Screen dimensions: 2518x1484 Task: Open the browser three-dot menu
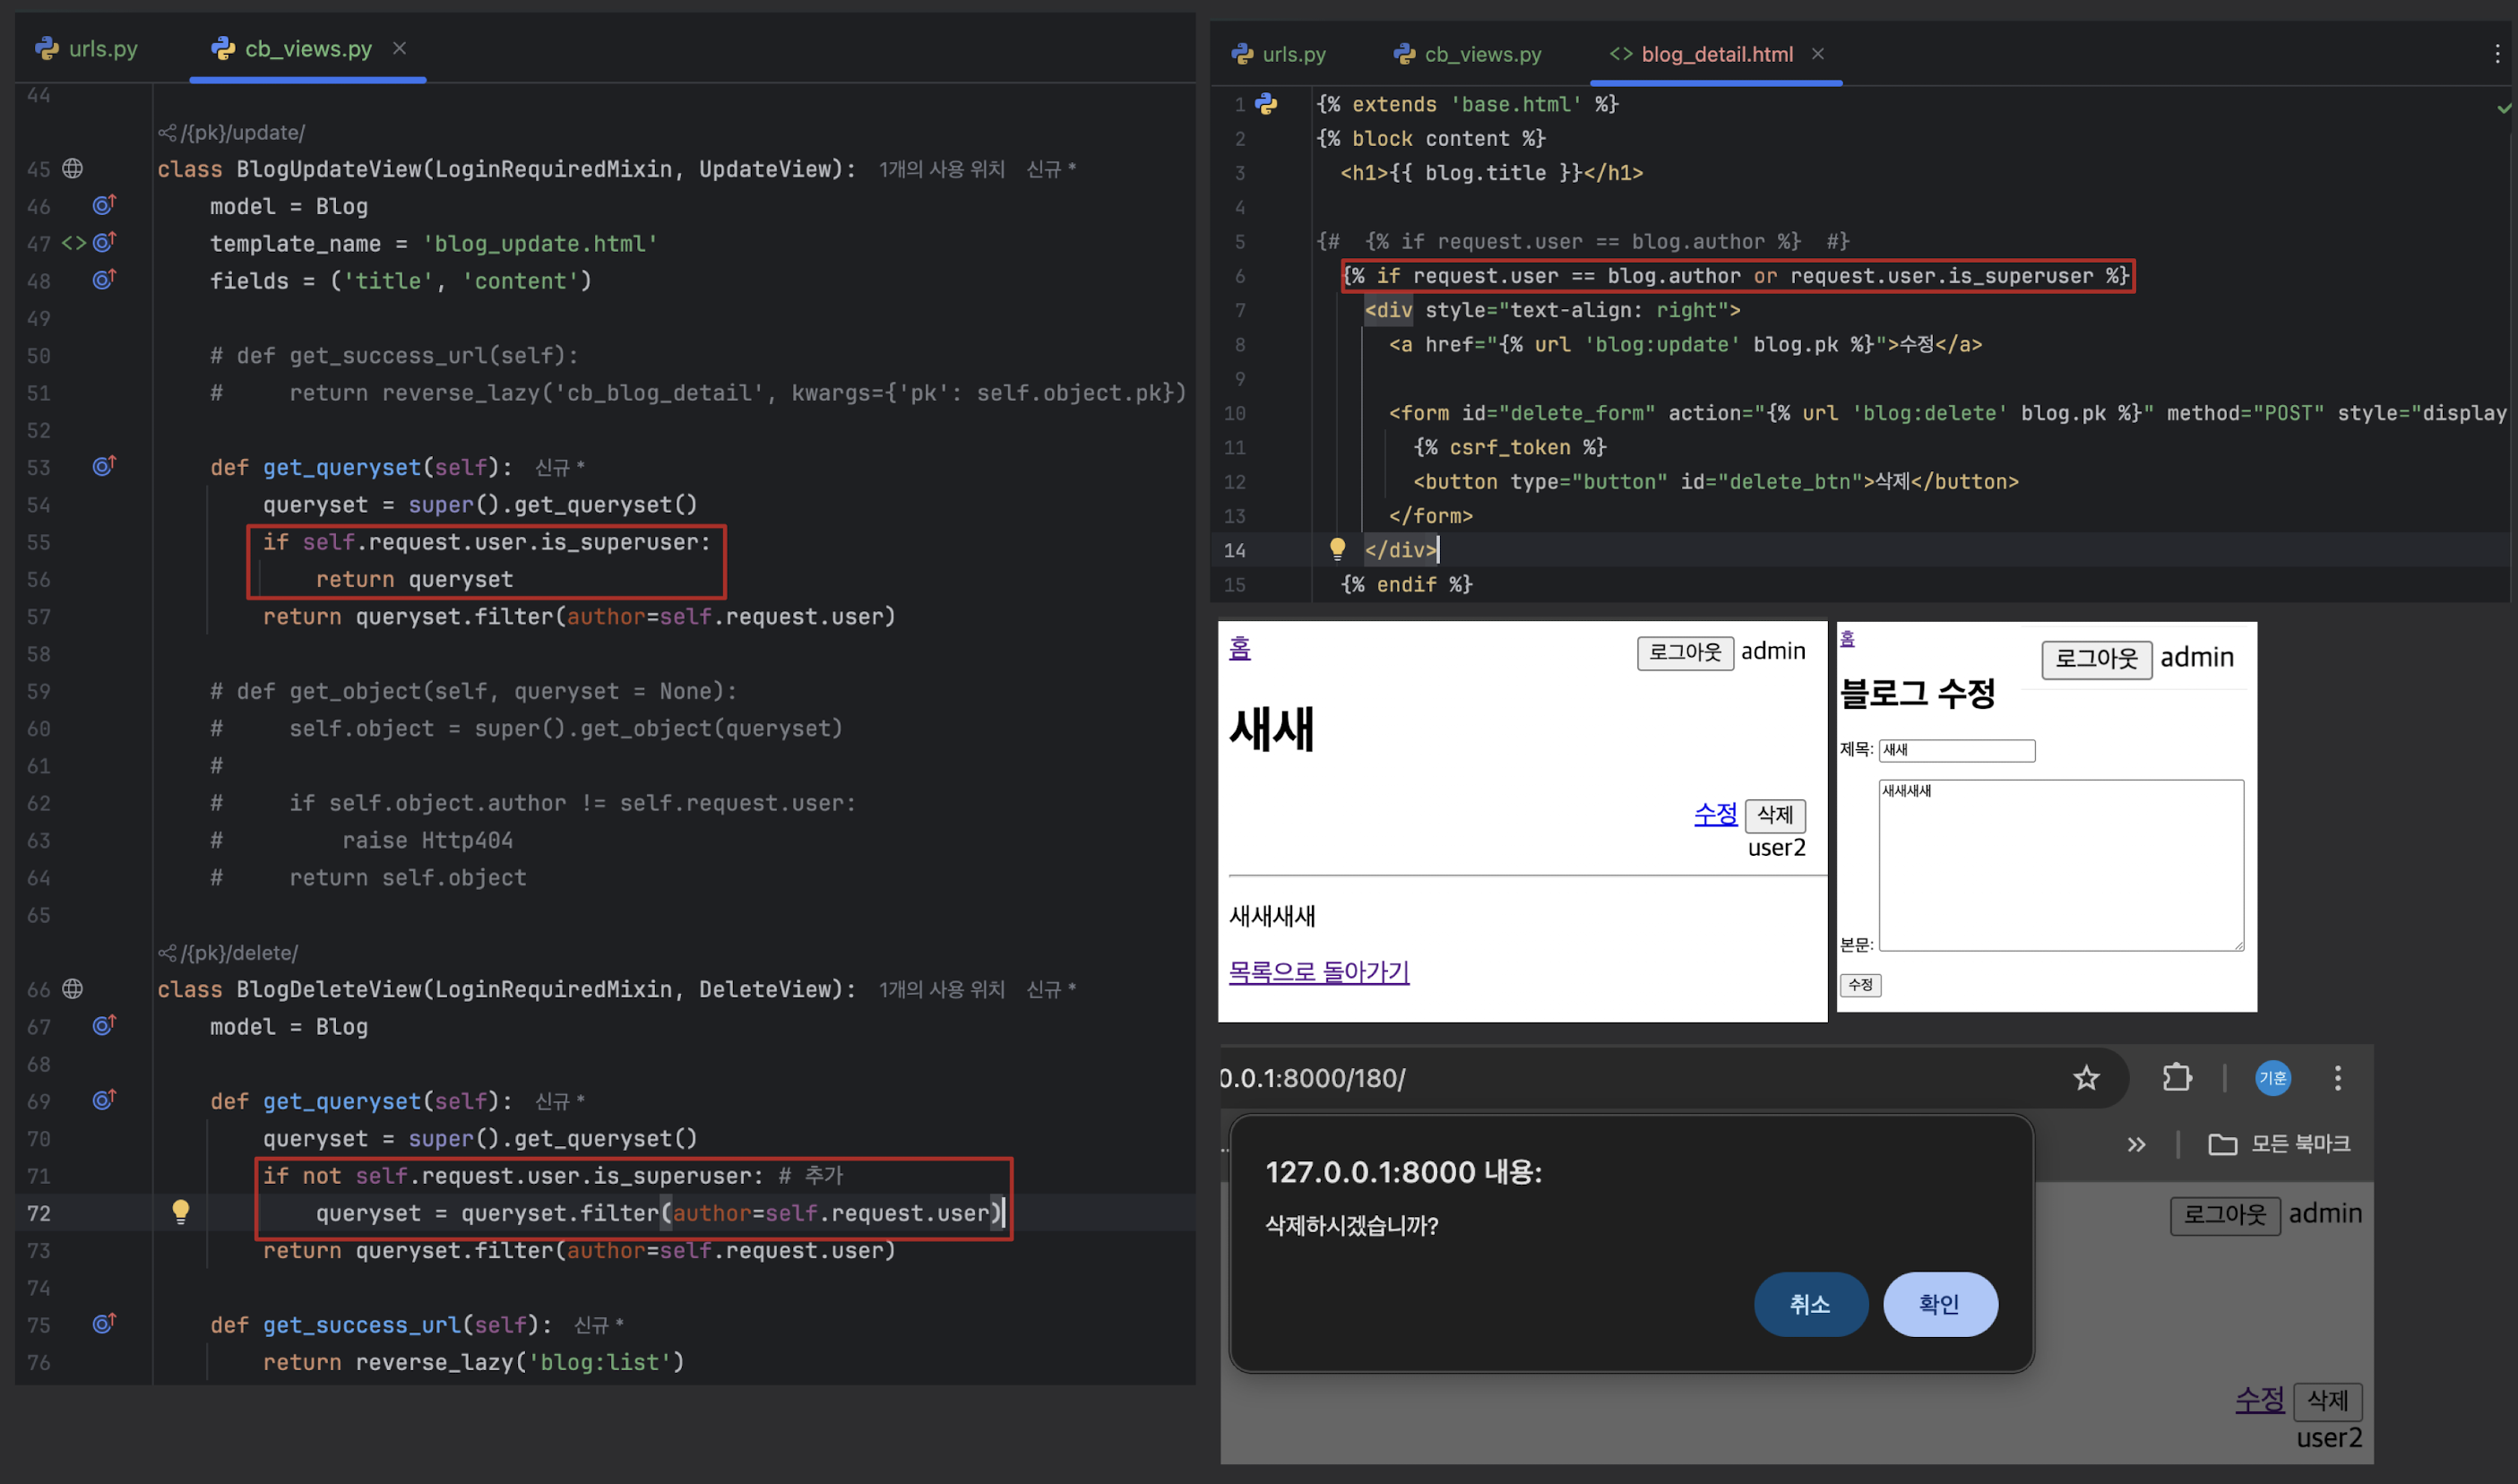tap(2337, 1078)
